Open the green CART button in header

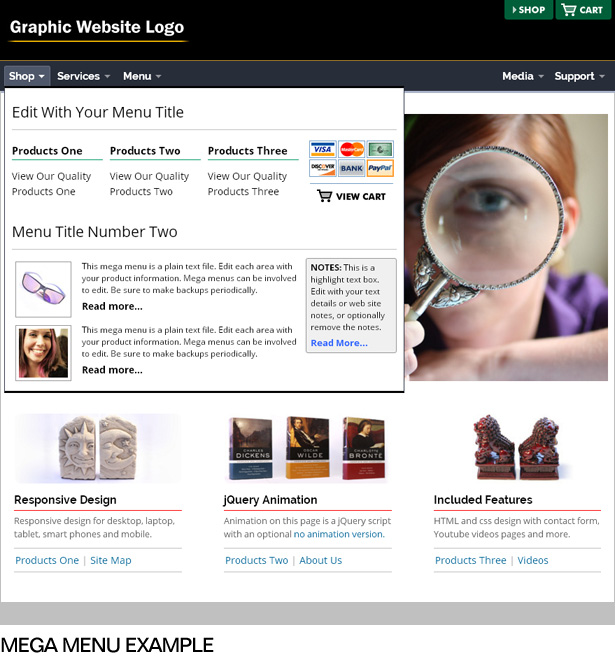coord(583,10)
